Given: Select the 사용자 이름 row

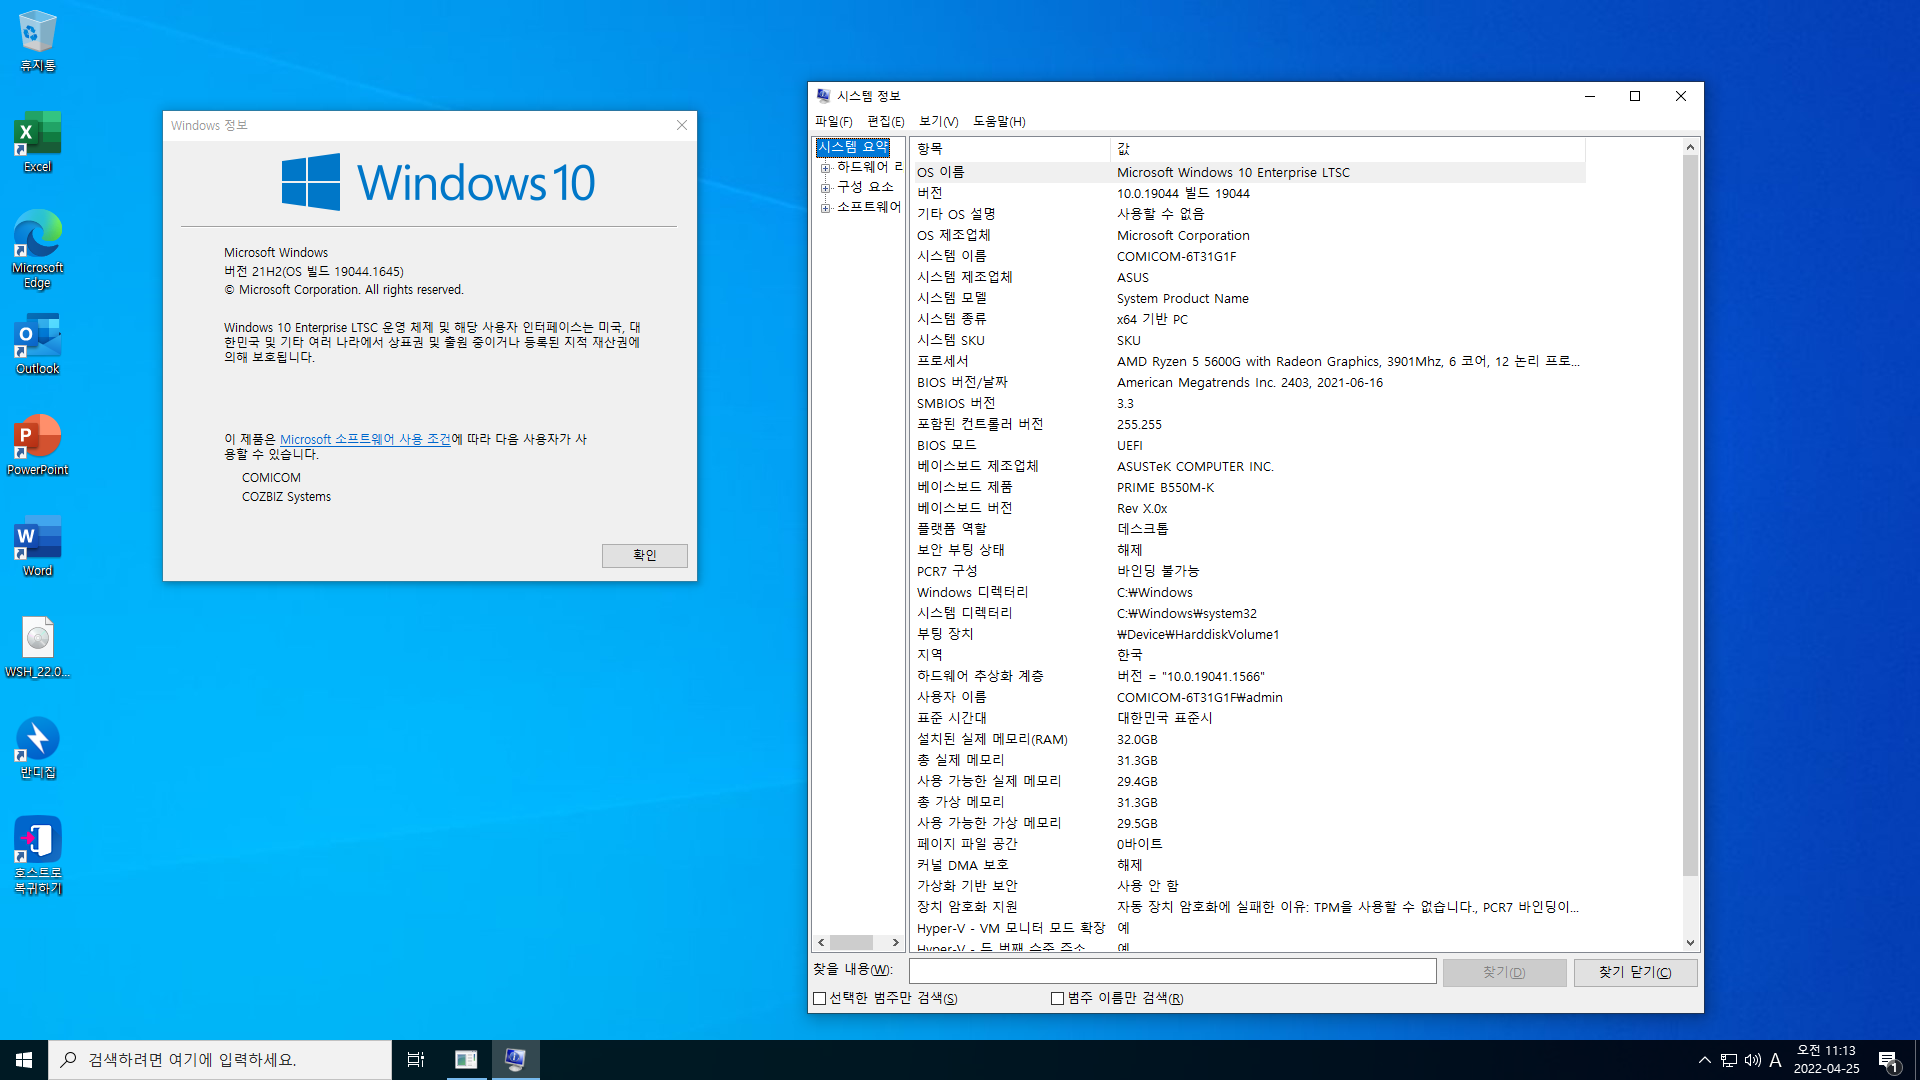Looking at the screenshot, I should pos(1248,697).
